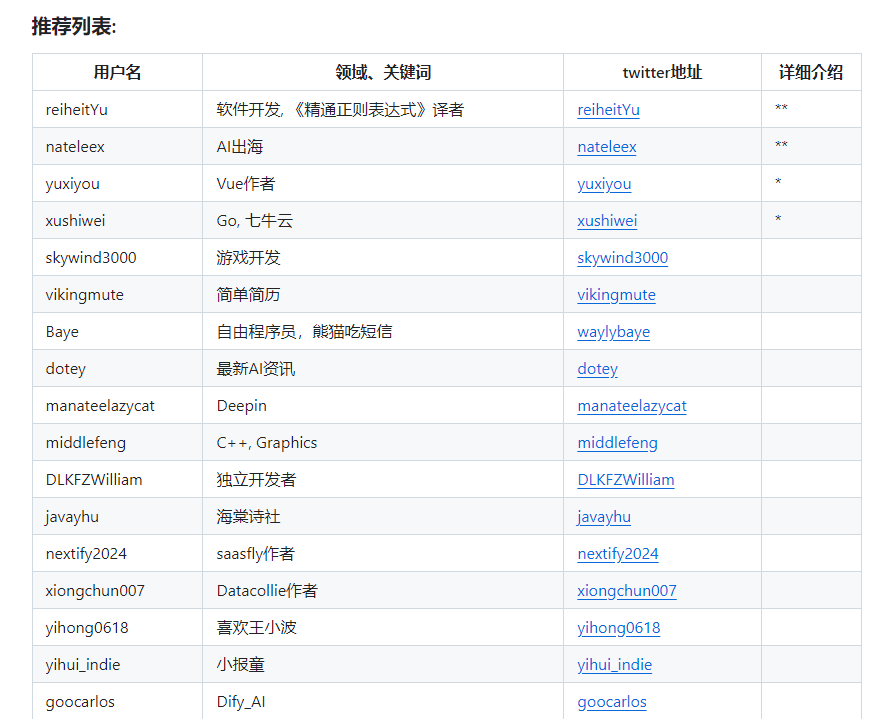Click dotey's twitter link
Screen dimensions: 894x719
click(597, 369)
